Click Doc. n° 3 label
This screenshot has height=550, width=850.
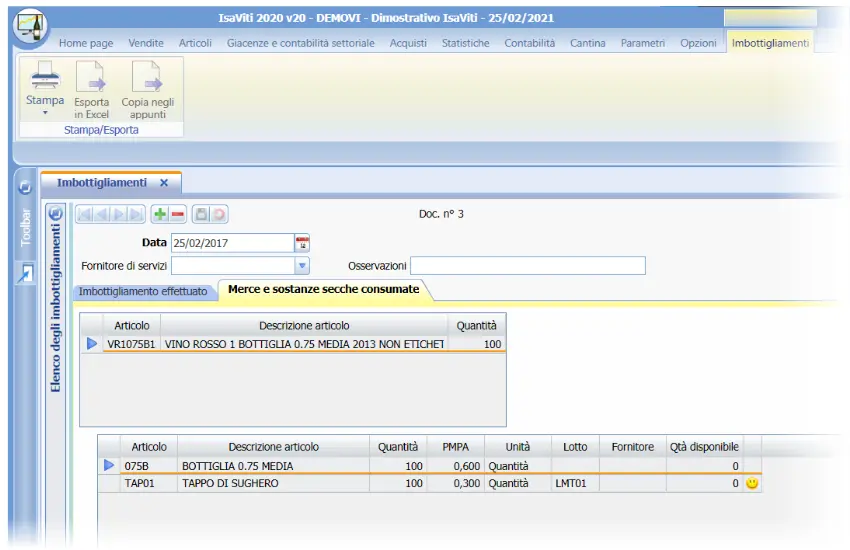(441, 214)
